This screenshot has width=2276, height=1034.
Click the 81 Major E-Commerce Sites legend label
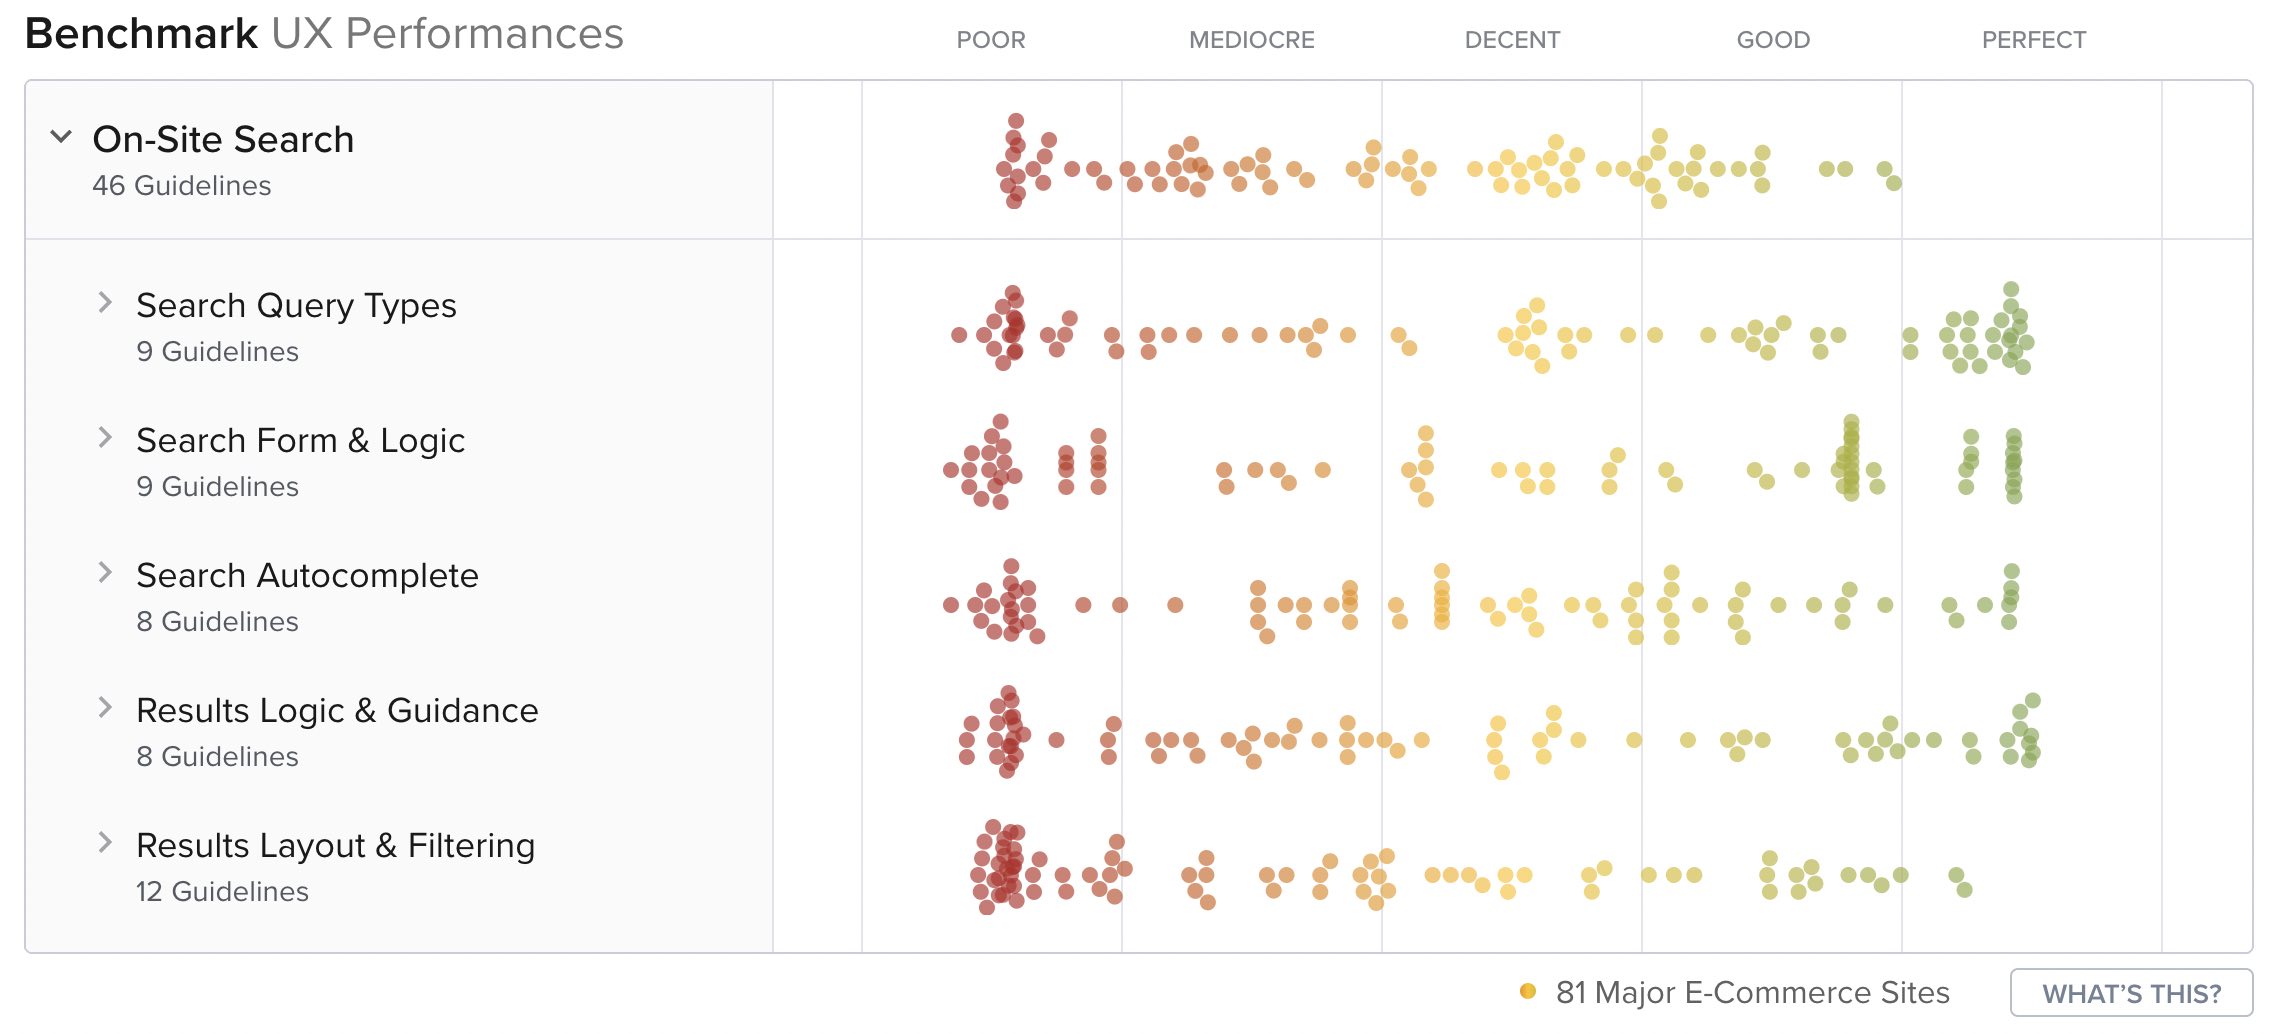(1752, 992)
